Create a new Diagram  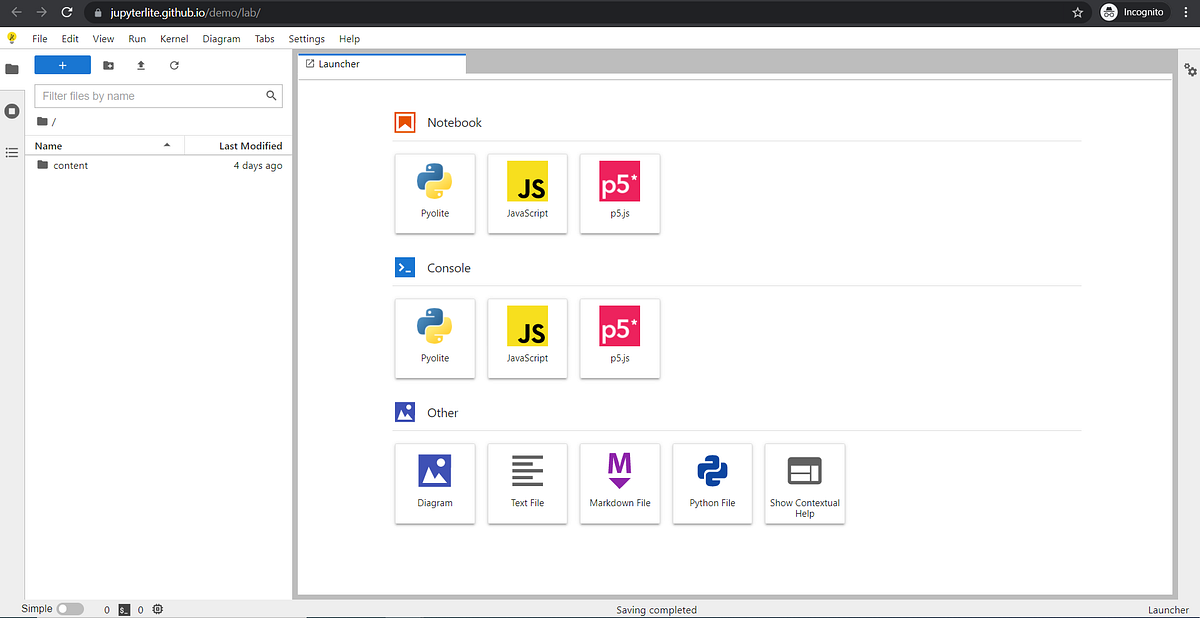(x=434, y=483)
